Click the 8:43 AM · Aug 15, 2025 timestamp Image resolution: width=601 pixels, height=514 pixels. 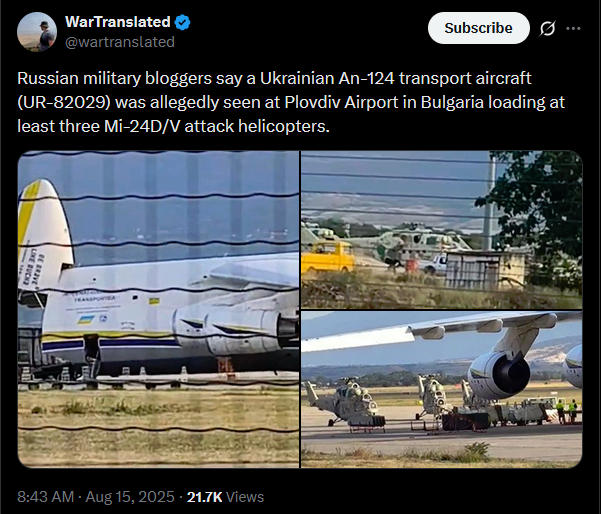click(x=96, y=497)
